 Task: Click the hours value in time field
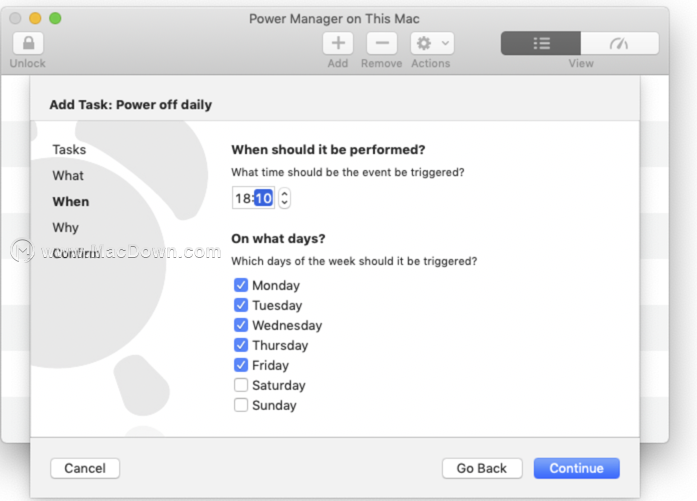coord(244,198)
